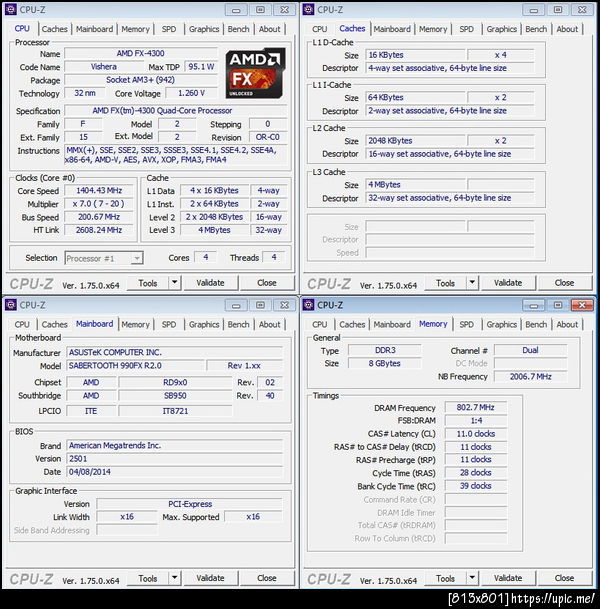Click PCI-Express graphic interface version field

[190, 504]
